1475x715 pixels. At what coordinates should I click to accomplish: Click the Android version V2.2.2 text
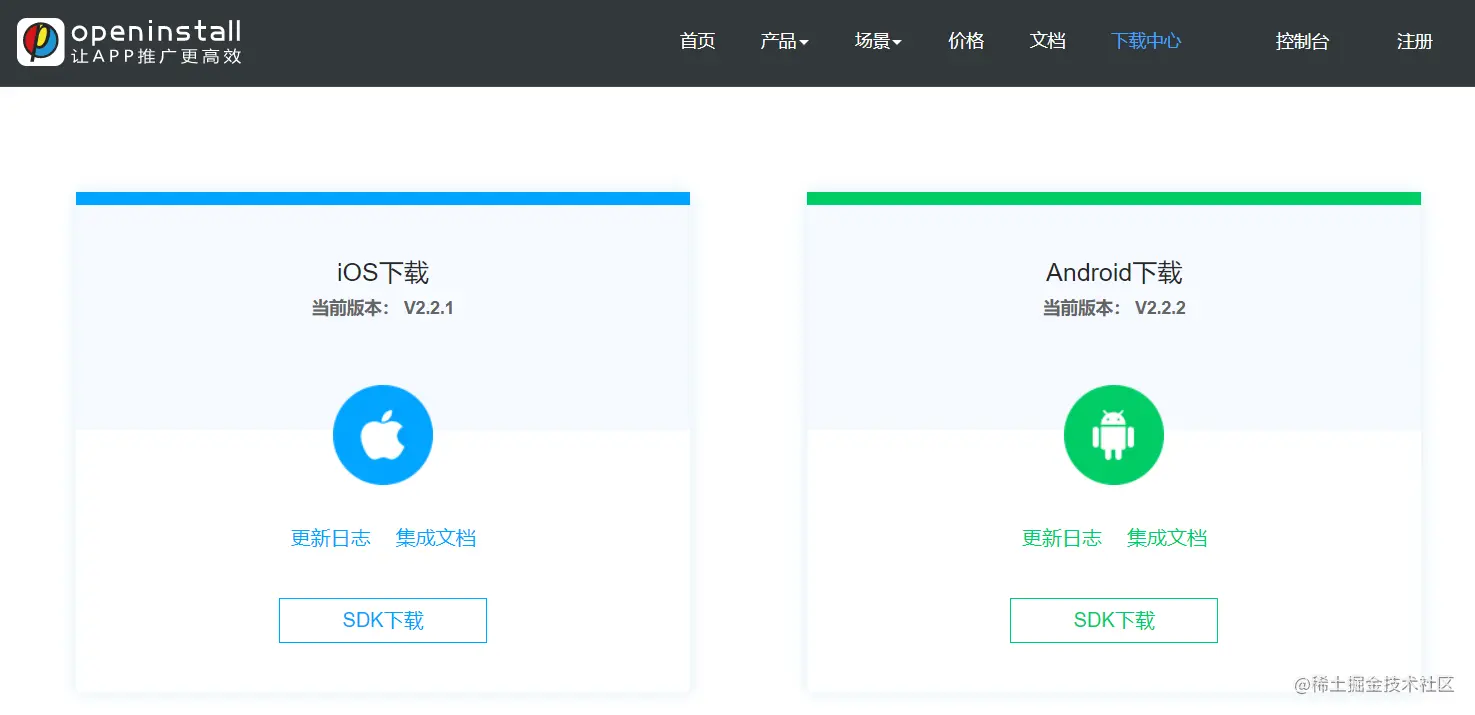pyautogui.click(x=1160, y=308)
